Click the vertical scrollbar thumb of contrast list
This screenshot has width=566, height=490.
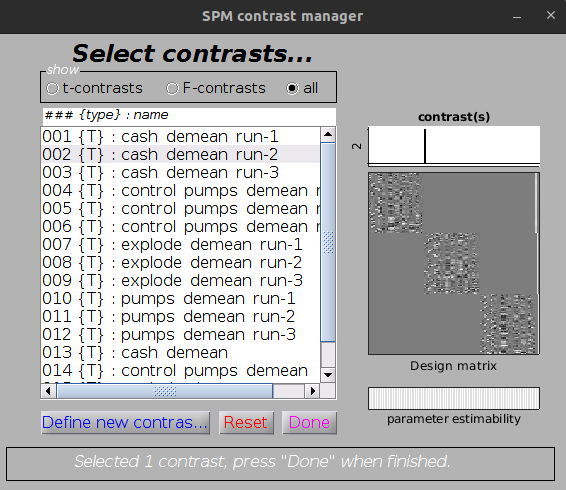tap(328, 242)
